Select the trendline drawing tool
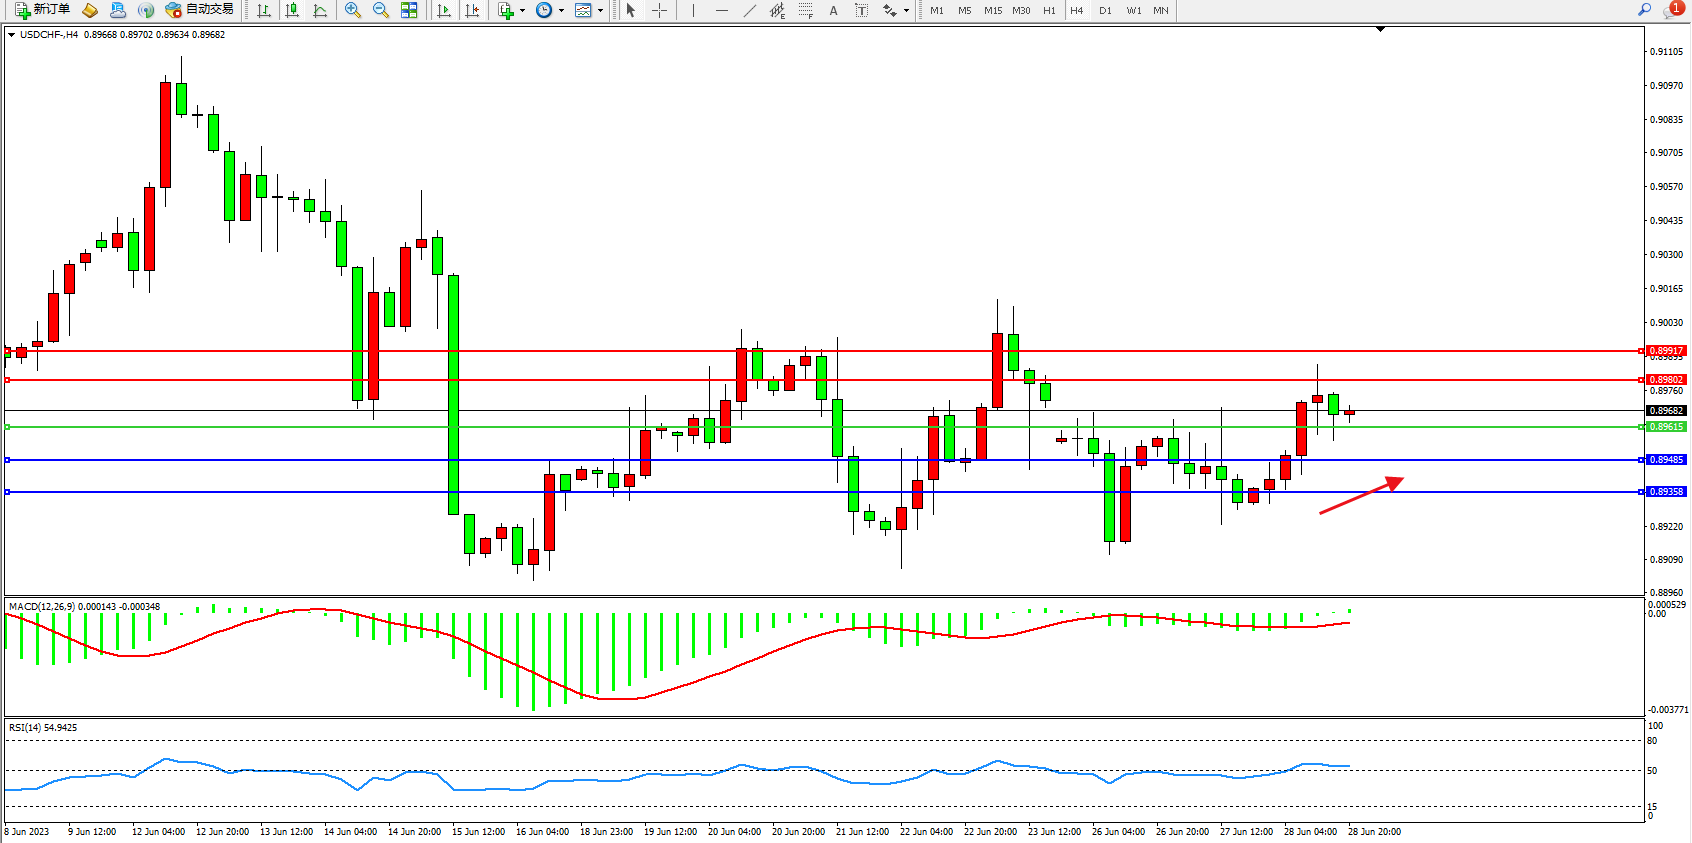Viewport: 1692px width, 843px height. [x=750, y=10]
